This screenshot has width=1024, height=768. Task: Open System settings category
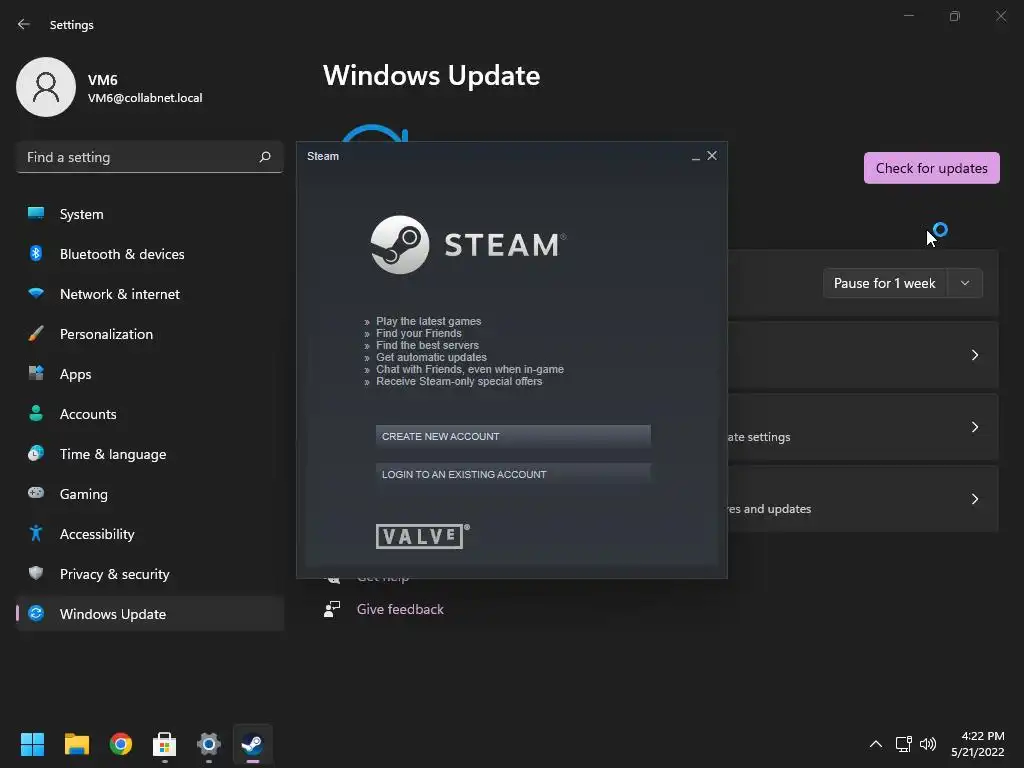tap(150, 214)
